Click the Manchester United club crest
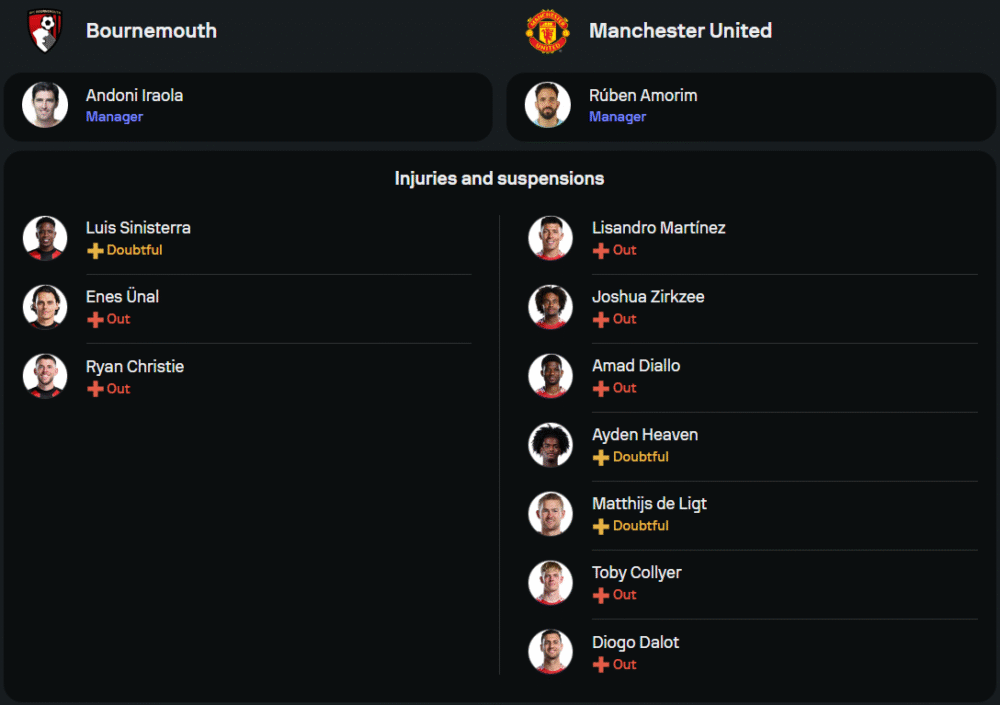 tap(547, 31)
